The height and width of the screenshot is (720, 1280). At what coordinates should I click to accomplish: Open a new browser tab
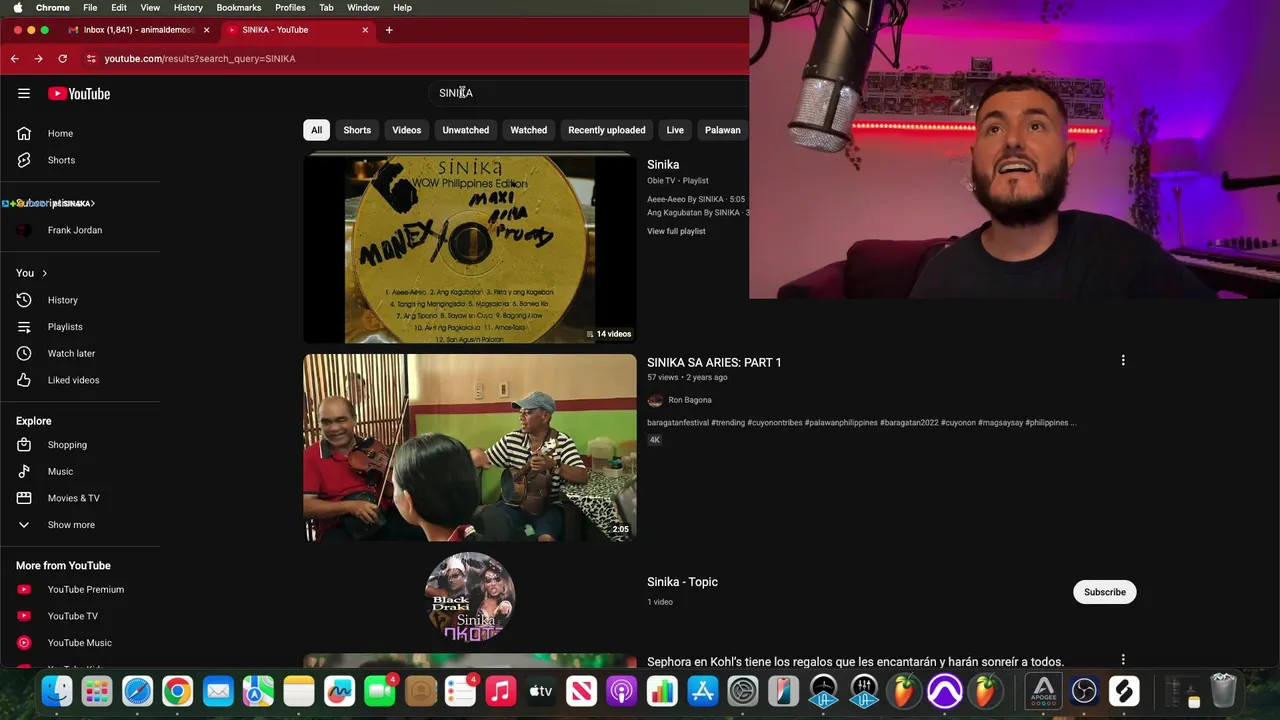pos(389,30)
